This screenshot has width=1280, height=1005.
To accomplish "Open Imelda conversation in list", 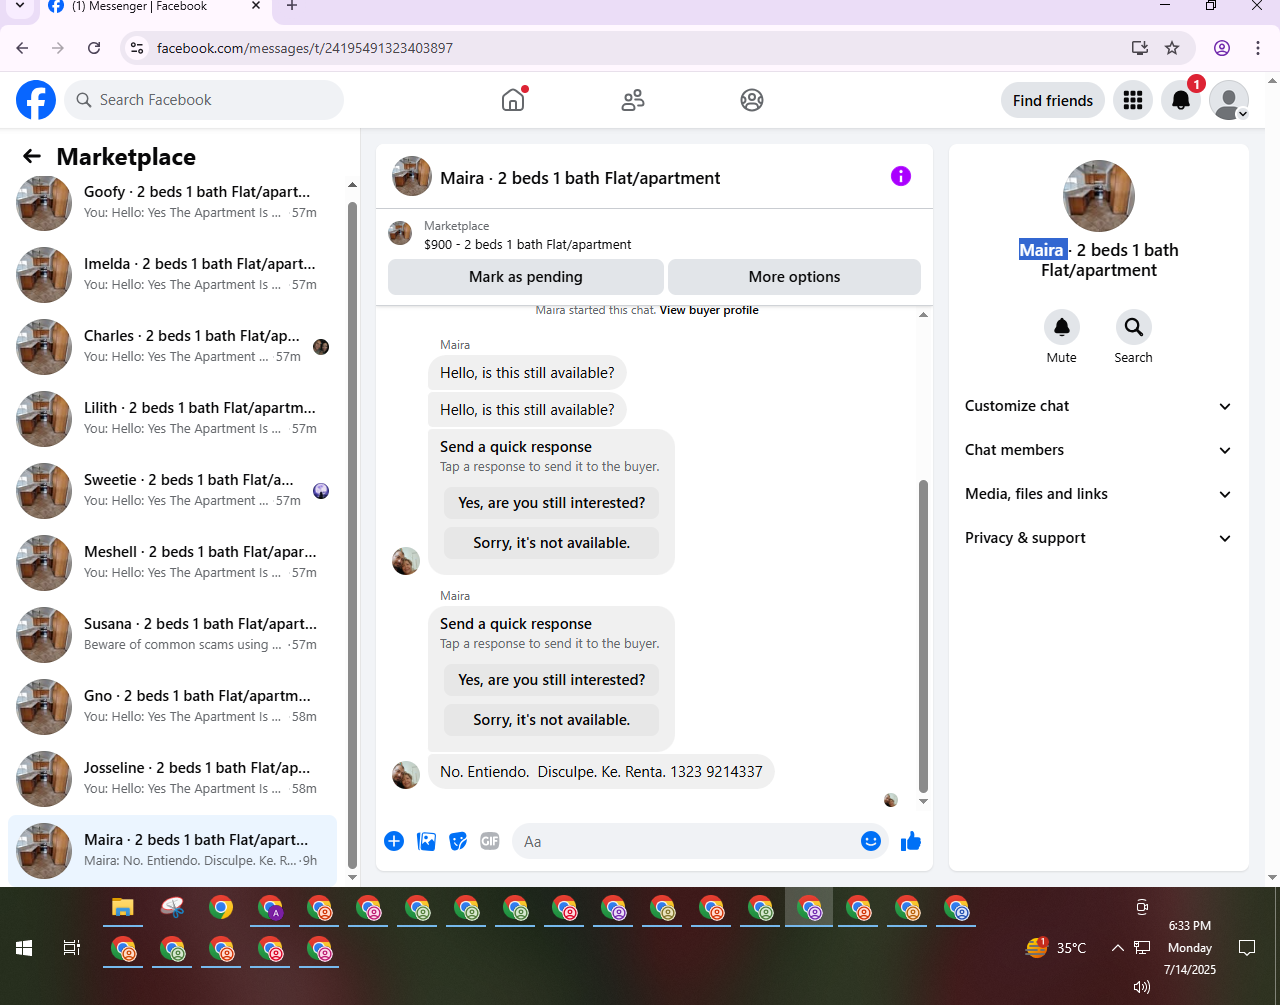I will (172, 274).
